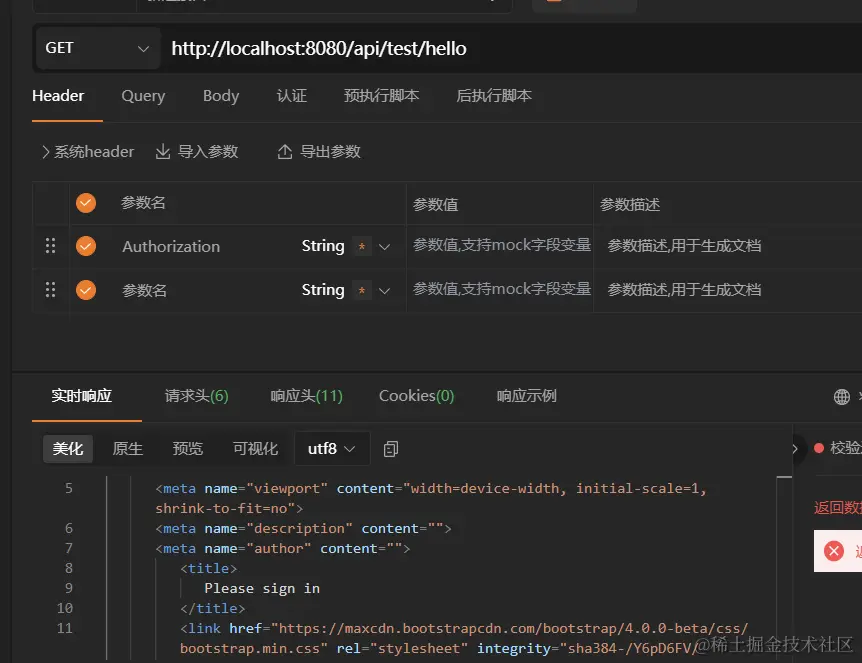
Task: Toggle the Authorization row checkbox
Action: [x=86, y=246]
